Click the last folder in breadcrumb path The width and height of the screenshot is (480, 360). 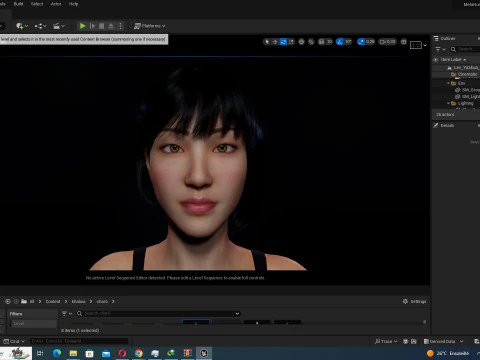(x=102, y=301)
